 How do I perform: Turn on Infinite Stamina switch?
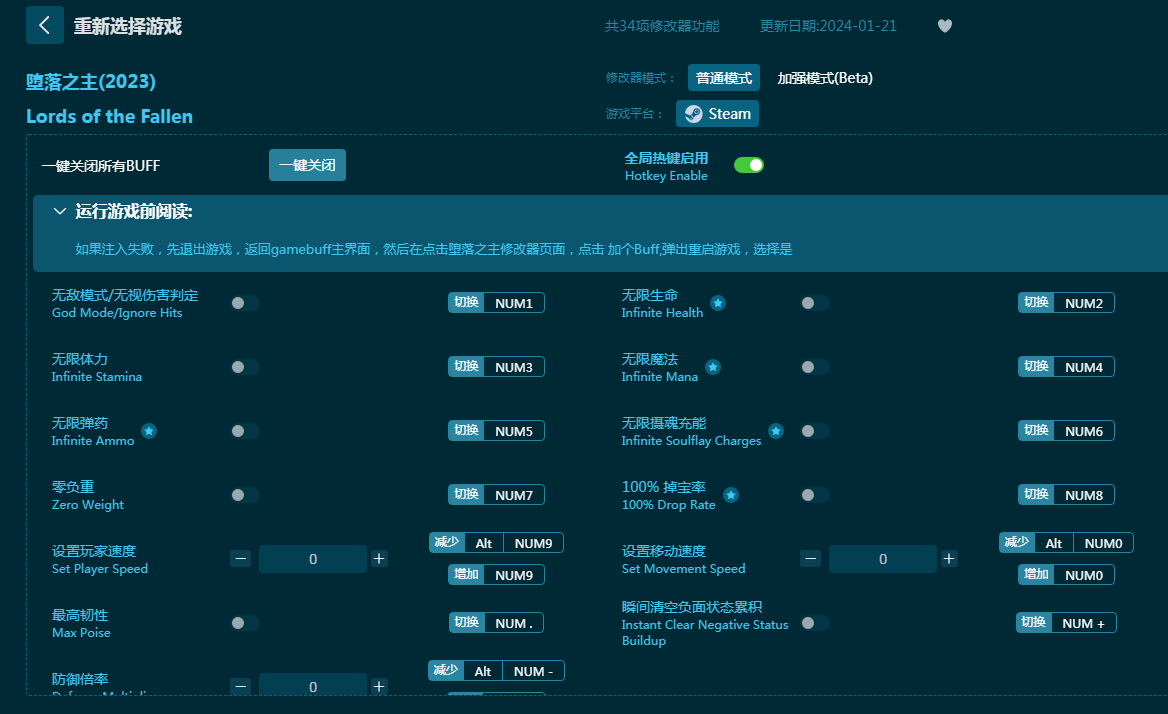pyautogui.click(x=245, y=367)
